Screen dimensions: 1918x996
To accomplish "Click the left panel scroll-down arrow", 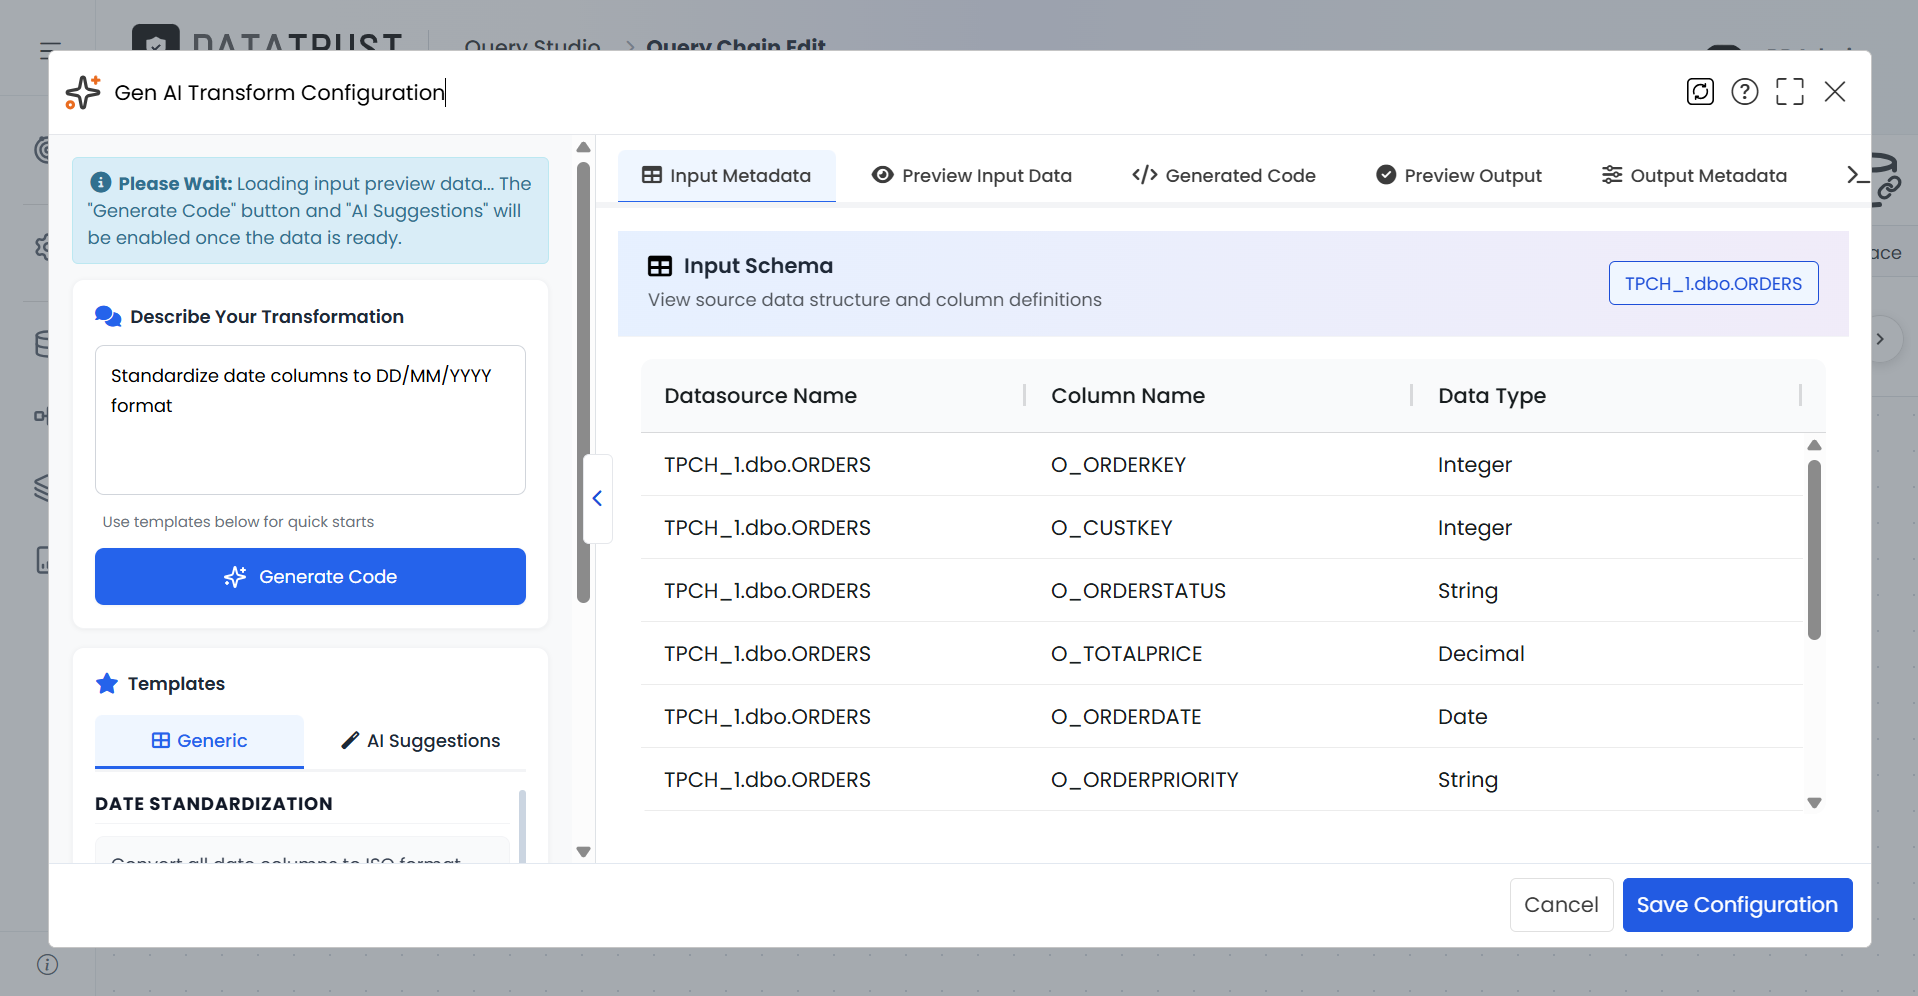I will [584, 852].
